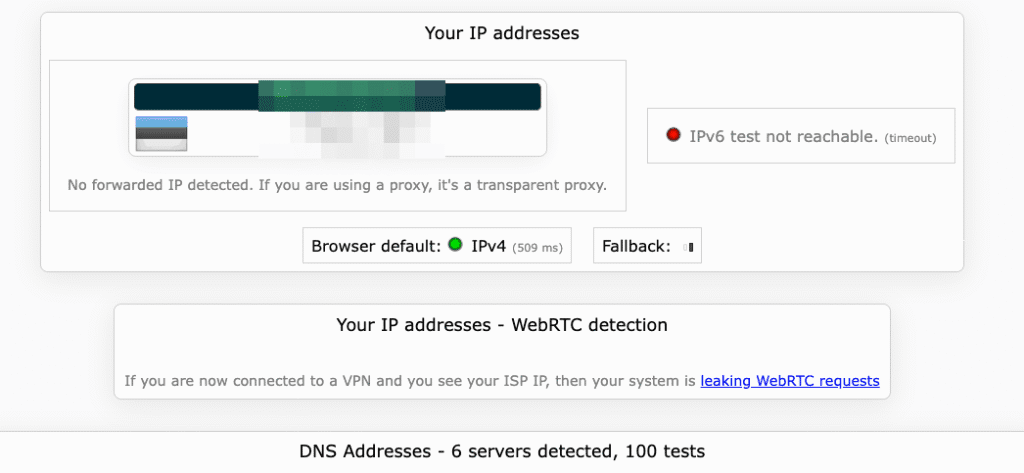Image resolution: width=1024 pixels, height=473 pixels.
Task: Select the dark blurred IP address bar
Action: click(337, 97)
